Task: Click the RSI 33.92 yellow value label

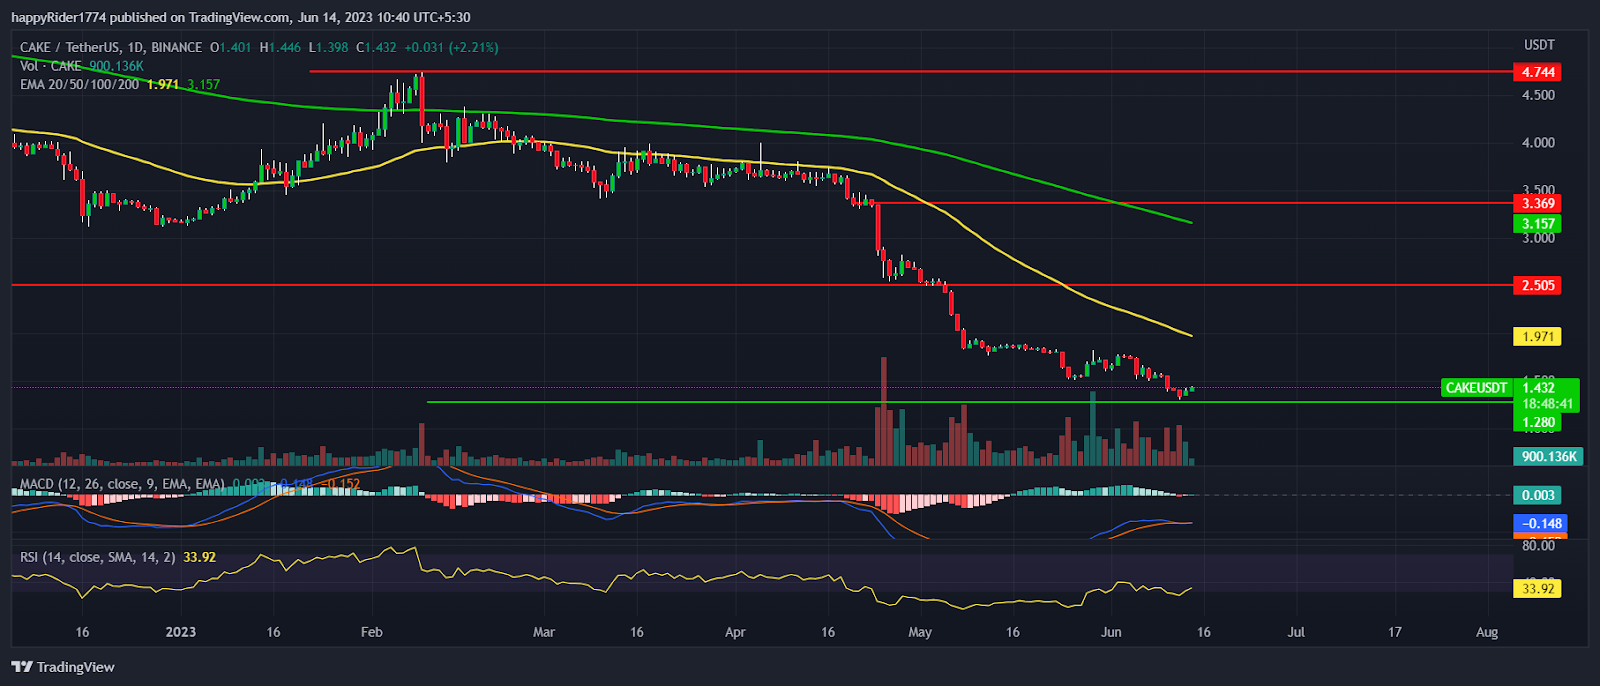Action: (x=1538, y=589)
